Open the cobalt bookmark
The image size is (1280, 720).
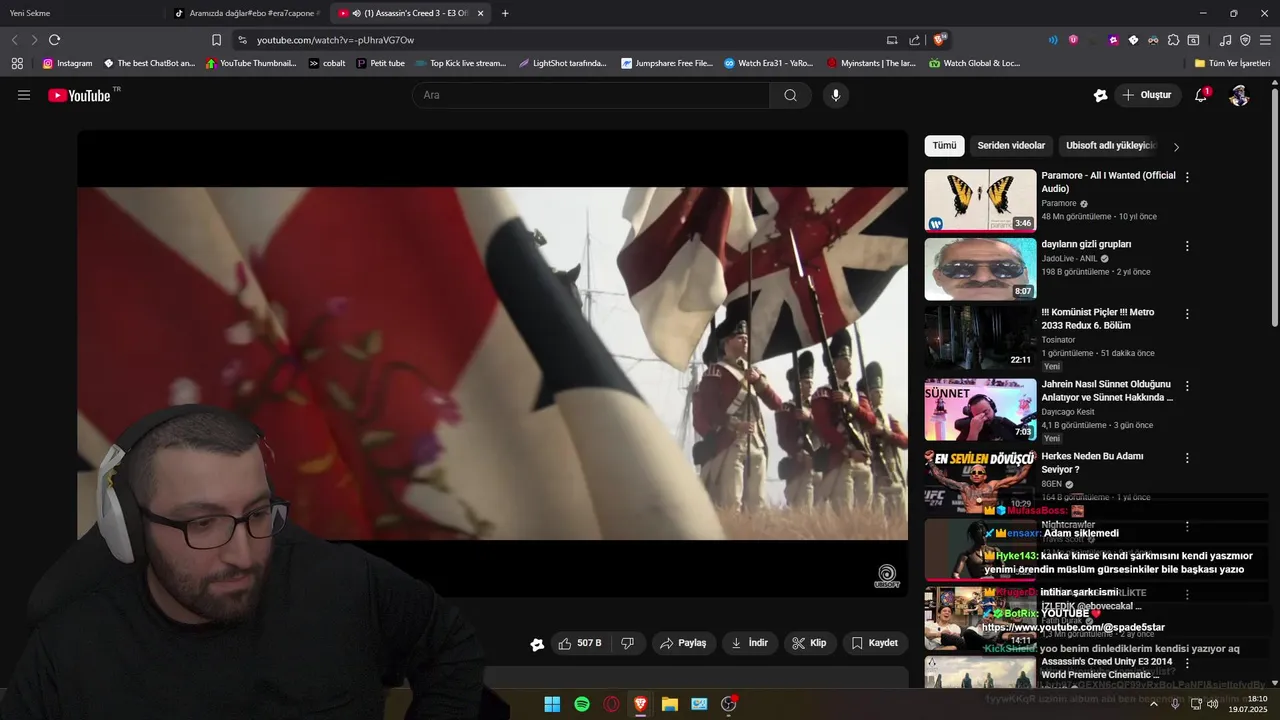326,63
